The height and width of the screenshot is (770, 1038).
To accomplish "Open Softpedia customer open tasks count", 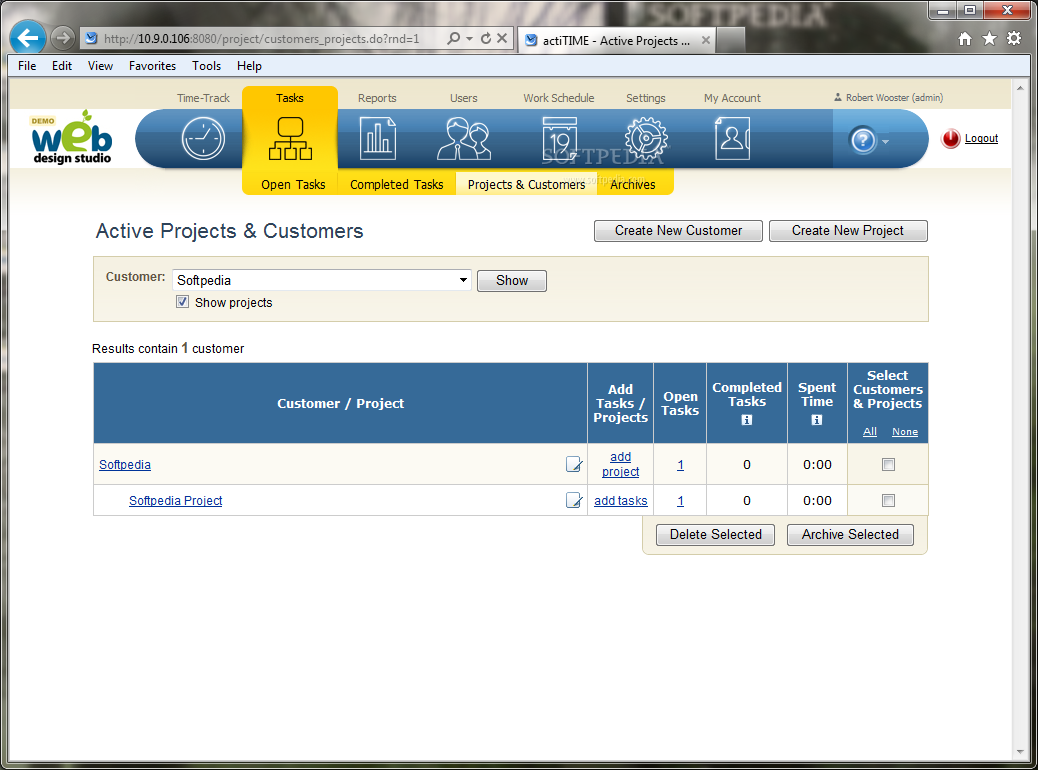I will tap(681, 465).
